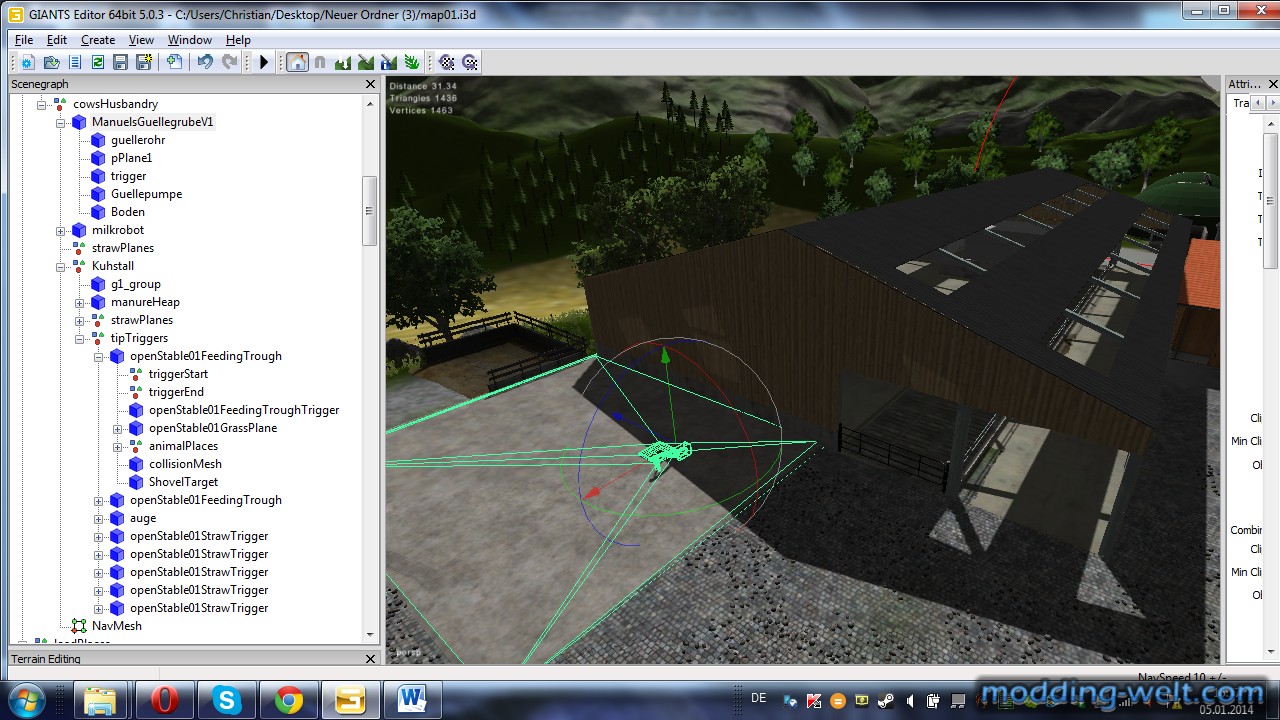Close the Scenegraph panel
Image resolution: width=1280 pixels, height=720 pixels.
pos(370,85)
